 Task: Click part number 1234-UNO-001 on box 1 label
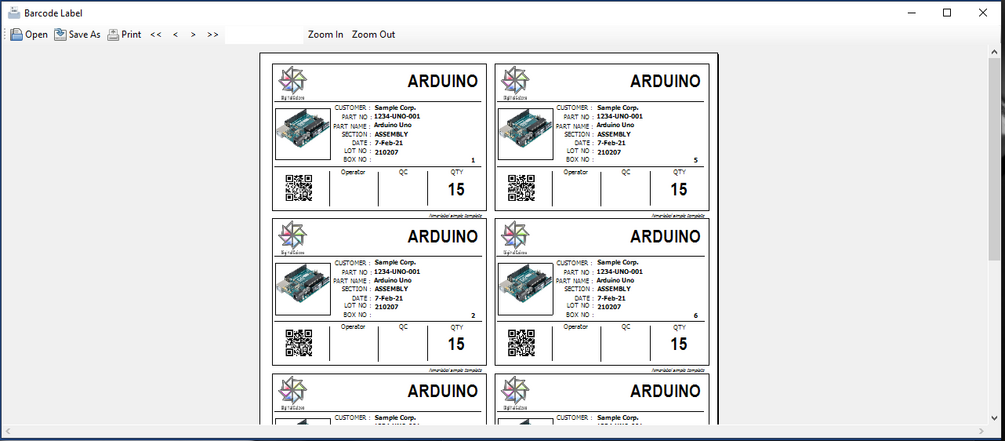pos(397,117)
